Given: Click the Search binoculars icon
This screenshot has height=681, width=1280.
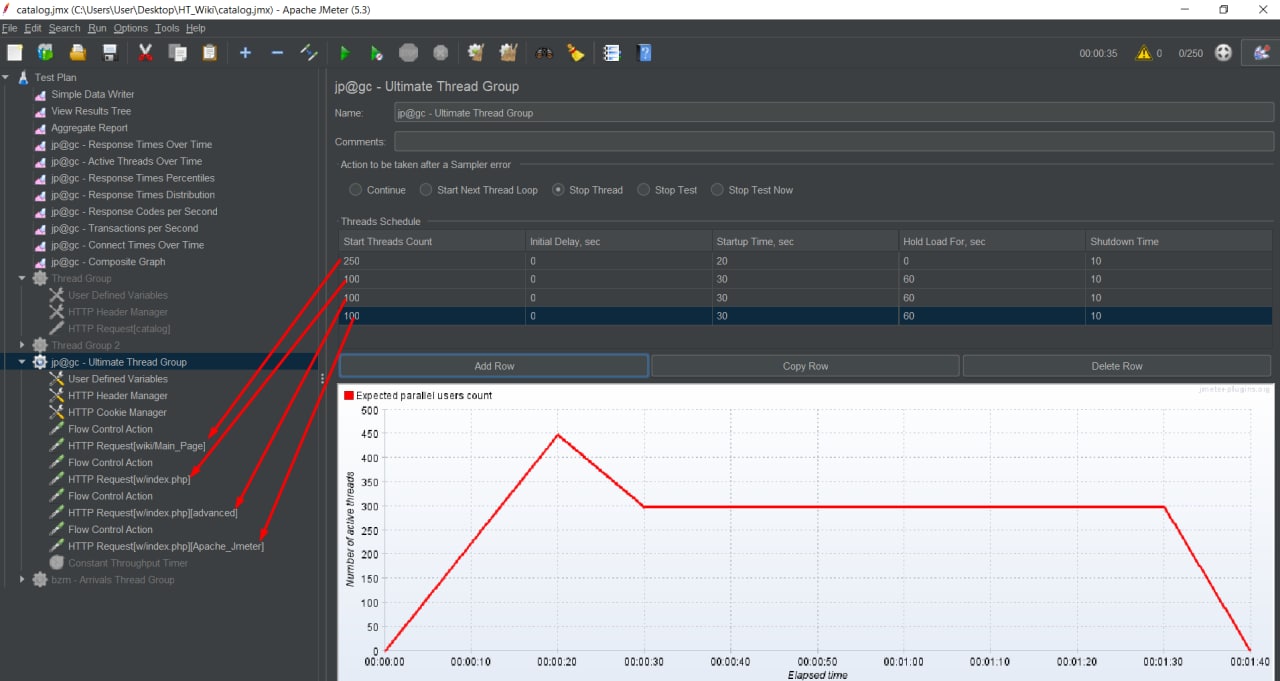Looking at the screenshot, I should 543,52.
